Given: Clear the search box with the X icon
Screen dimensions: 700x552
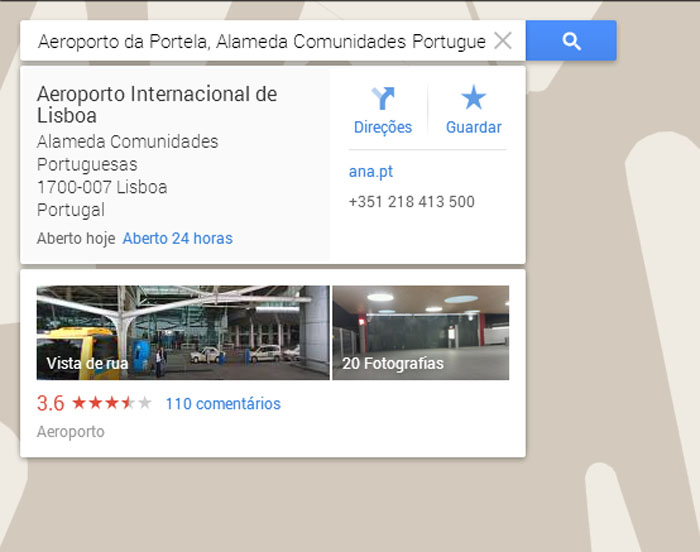Looking at the screenshot, I should 503,41.
